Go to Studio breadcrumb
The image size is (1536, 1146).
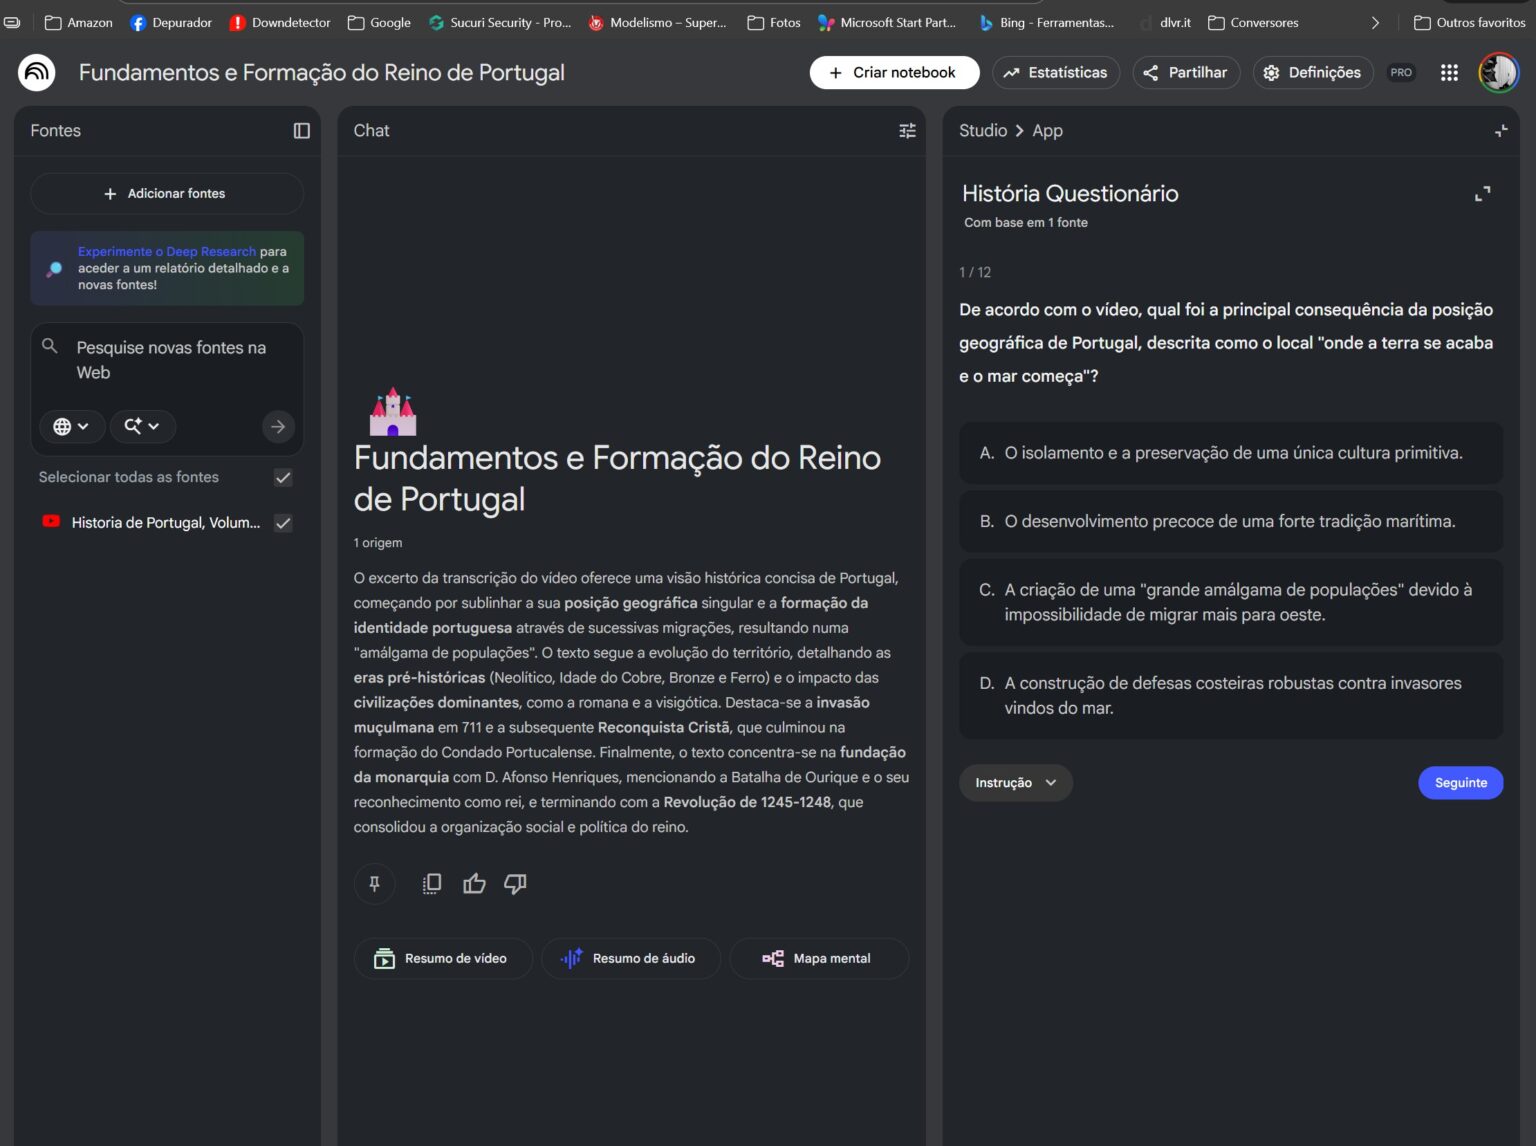[x=982, y=131]
